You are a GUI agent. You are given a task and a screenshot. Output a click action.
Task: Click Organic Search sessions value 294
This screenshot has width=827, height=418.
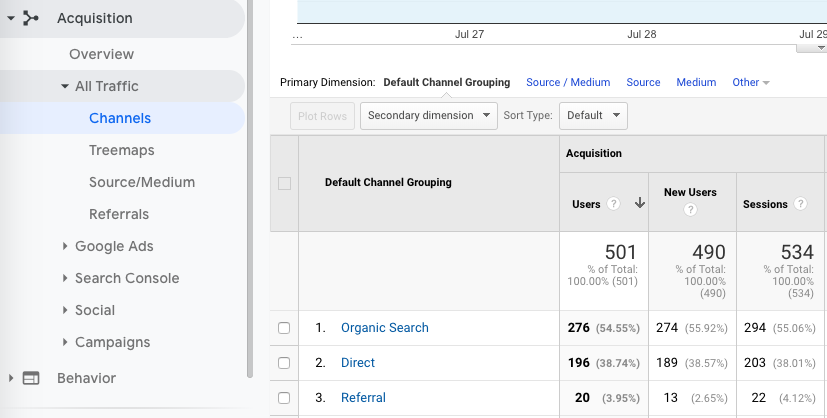755,328
